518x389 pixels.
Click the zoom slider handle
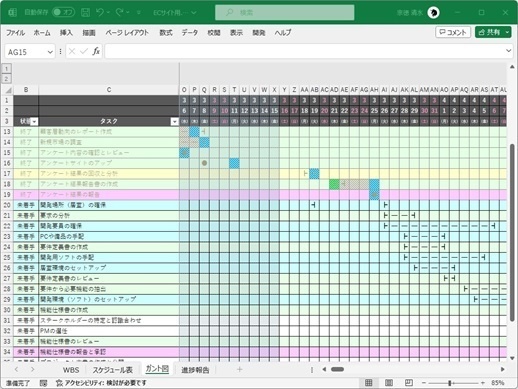(450, 383)
